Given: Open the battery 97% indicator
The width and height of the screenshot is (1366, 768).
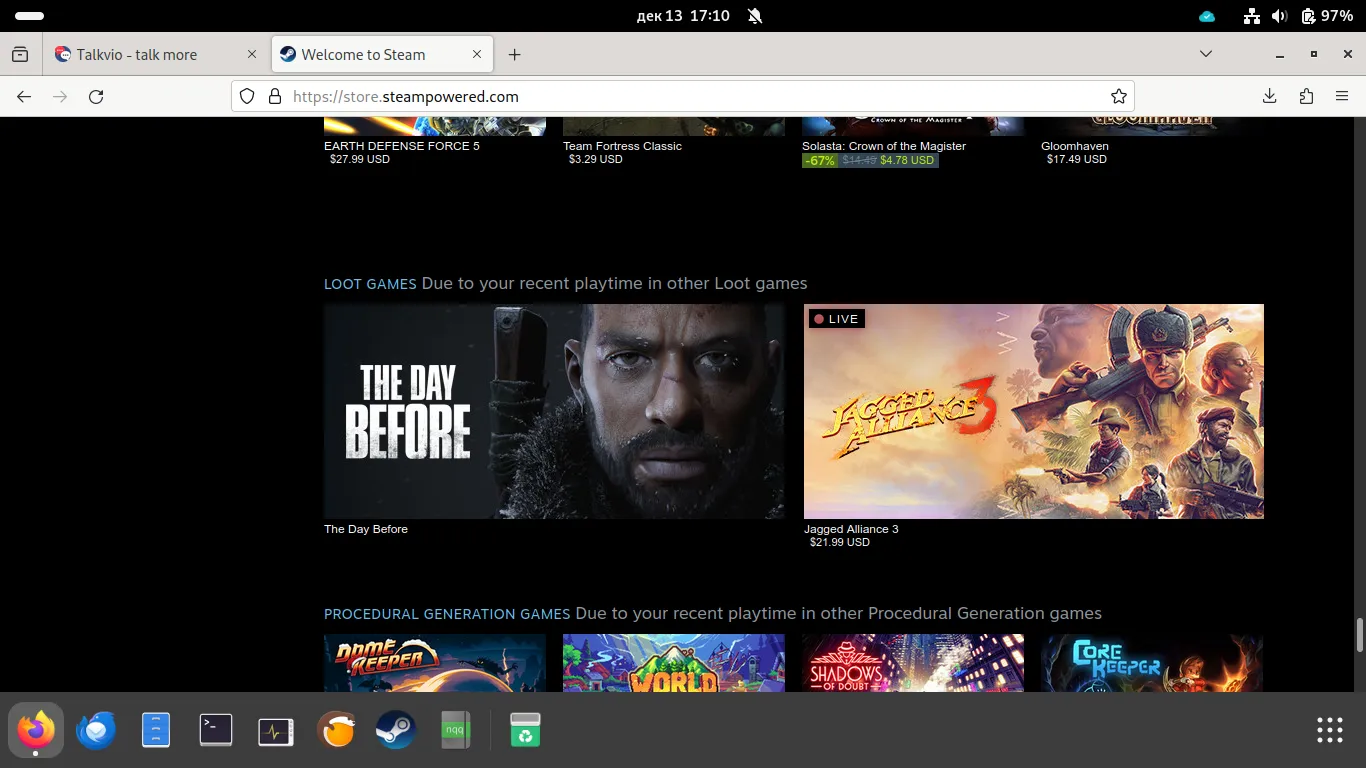Looking at the screenshot, I should click(x=1327, y=16).
